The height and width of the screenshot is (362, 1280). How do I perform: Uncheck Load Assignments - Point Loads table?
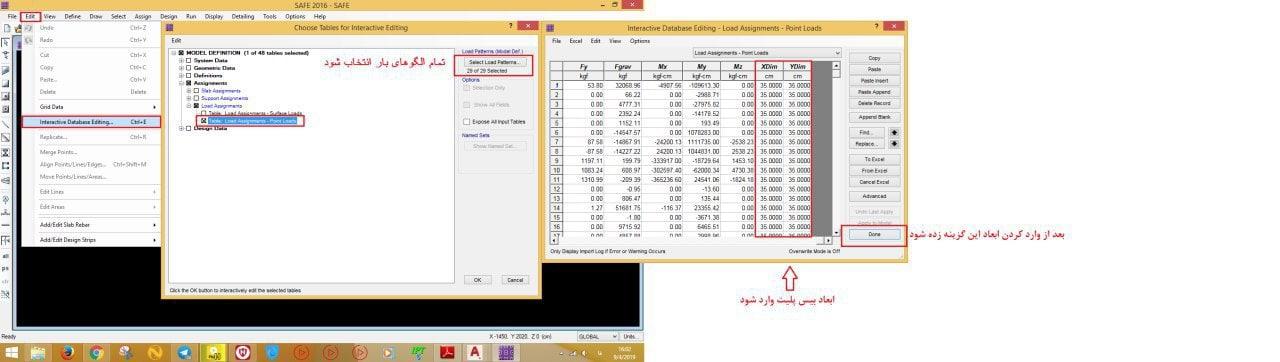pos(203,120)
